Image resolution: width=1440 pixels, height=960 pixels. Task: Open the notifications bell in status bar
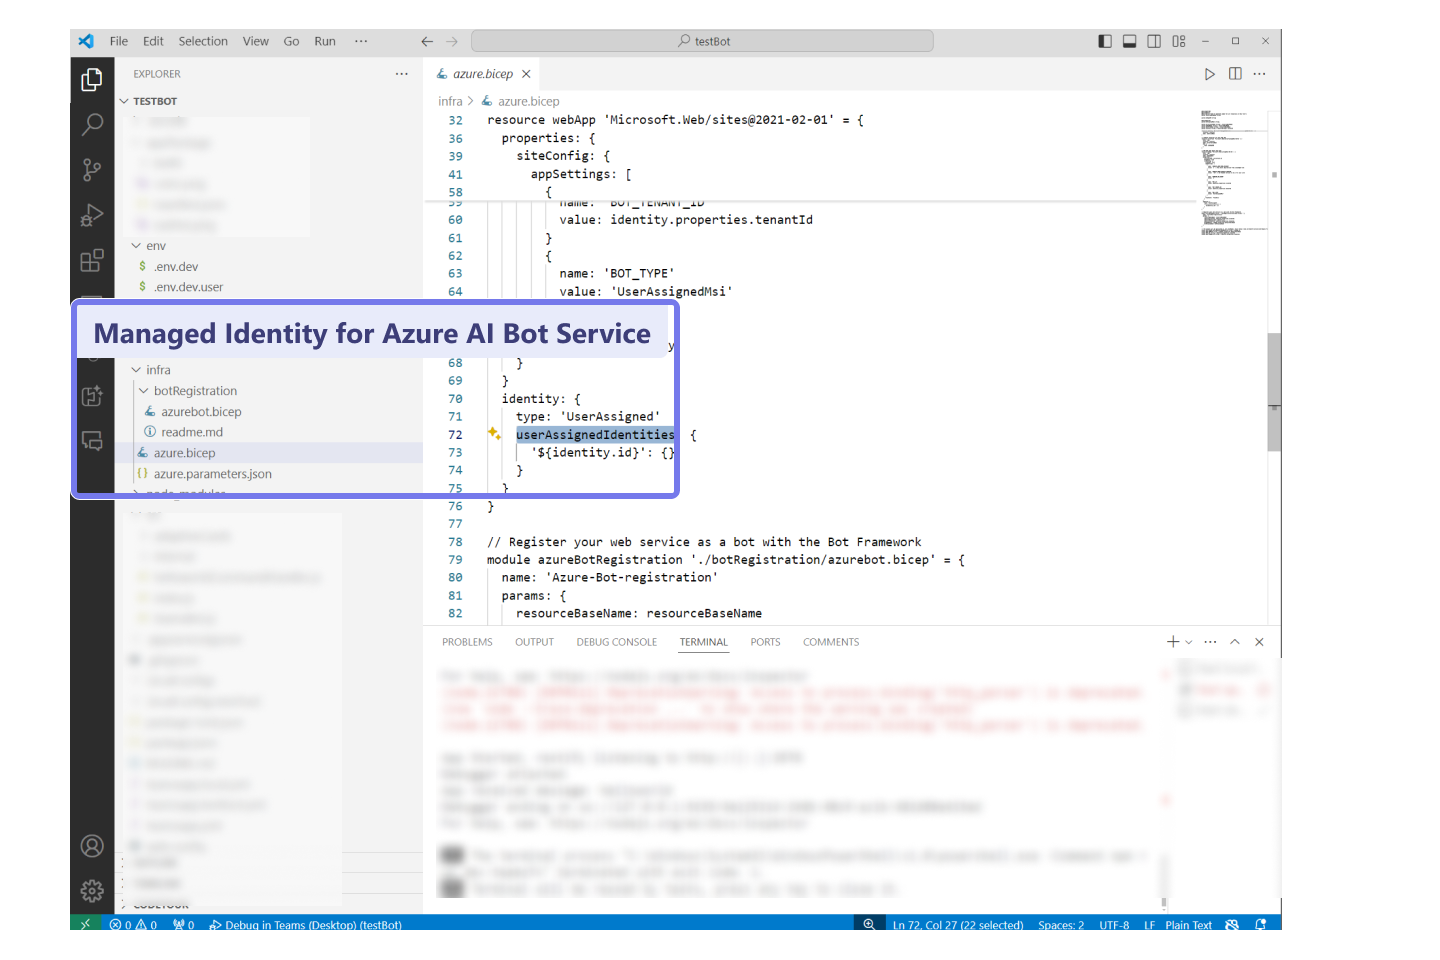coord(1261,925)
